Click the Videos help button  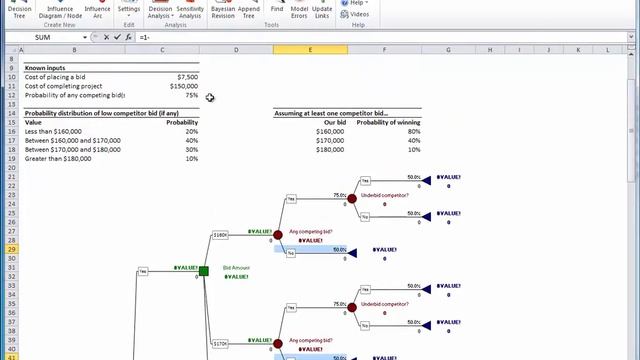(355, 14)
